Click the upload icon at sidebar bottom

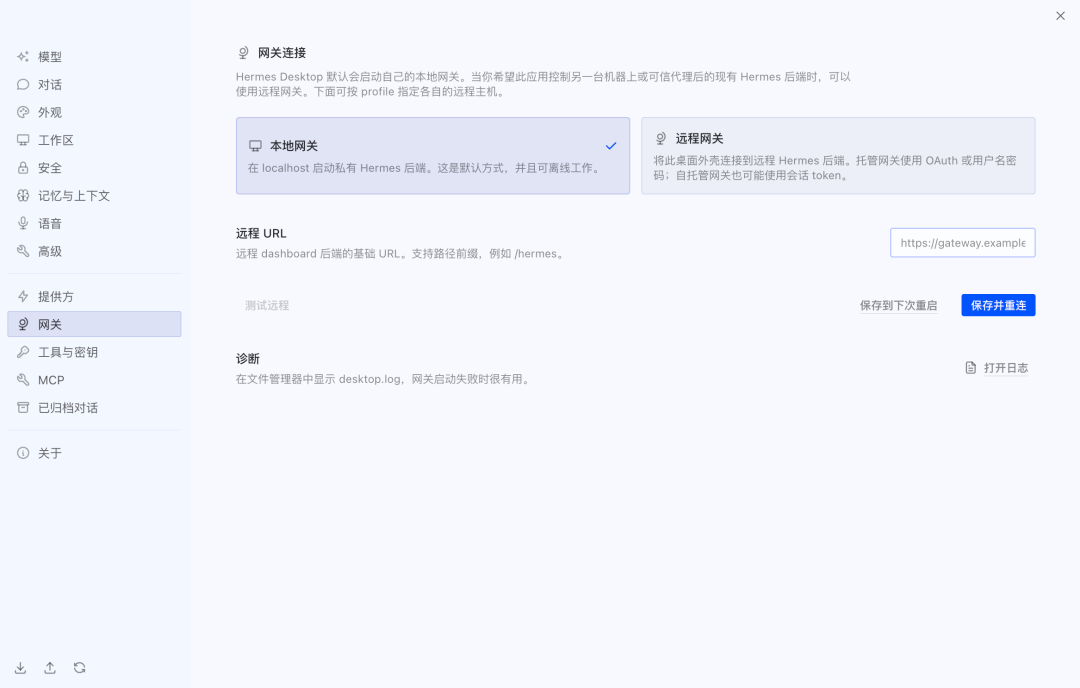[50, 668]
